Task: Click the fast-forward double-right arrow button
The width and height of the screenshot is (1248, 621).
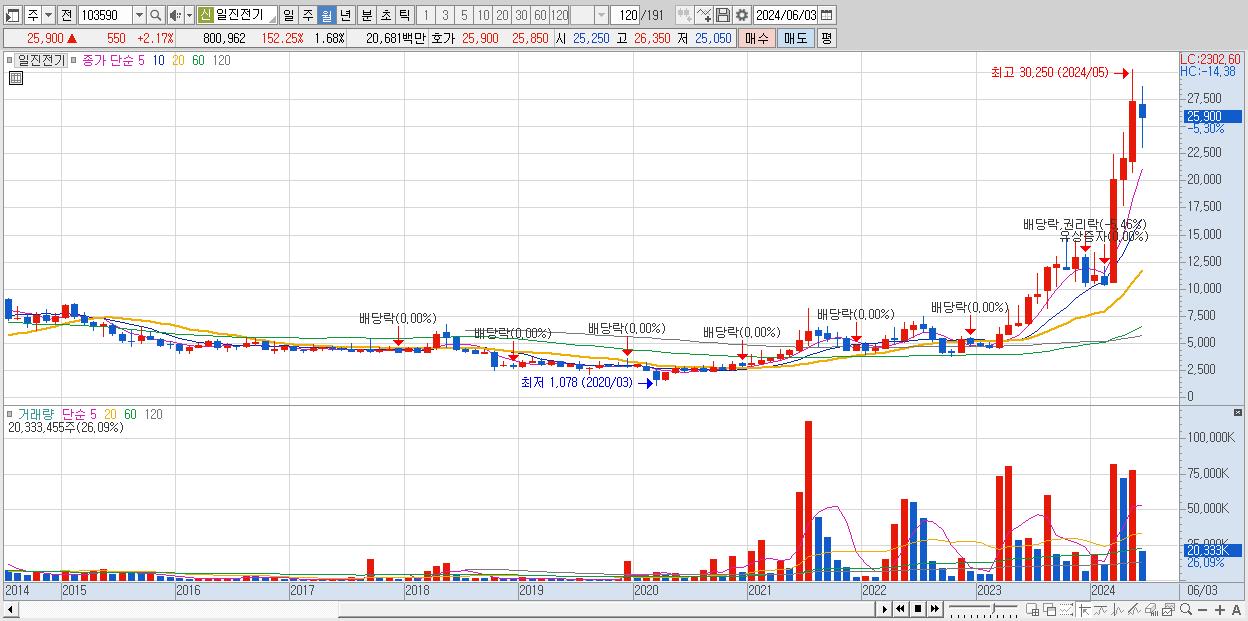Action: coord(934,609)
